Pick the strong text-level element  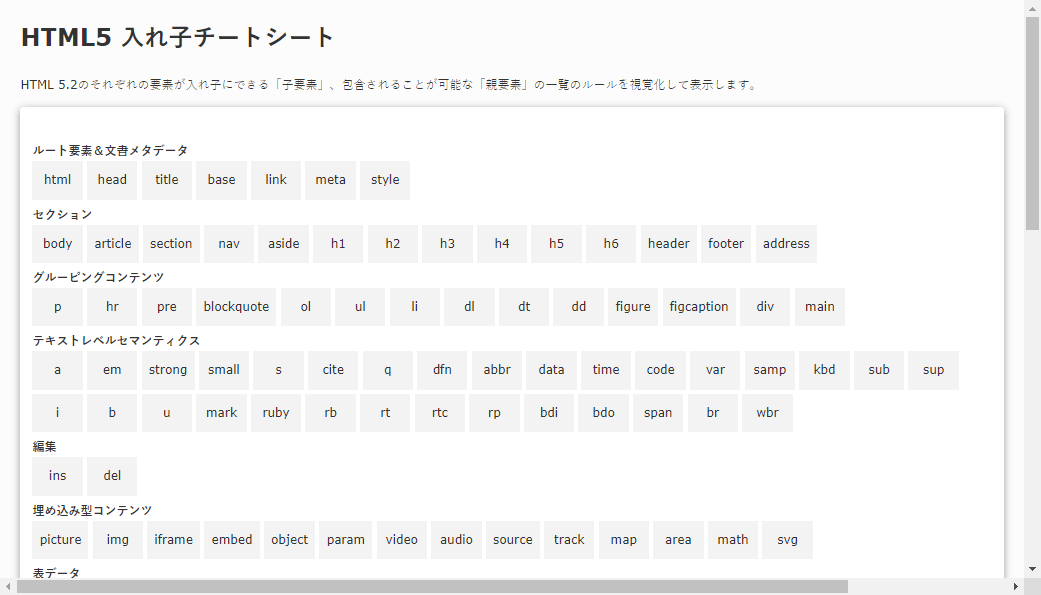coord(168,370)
